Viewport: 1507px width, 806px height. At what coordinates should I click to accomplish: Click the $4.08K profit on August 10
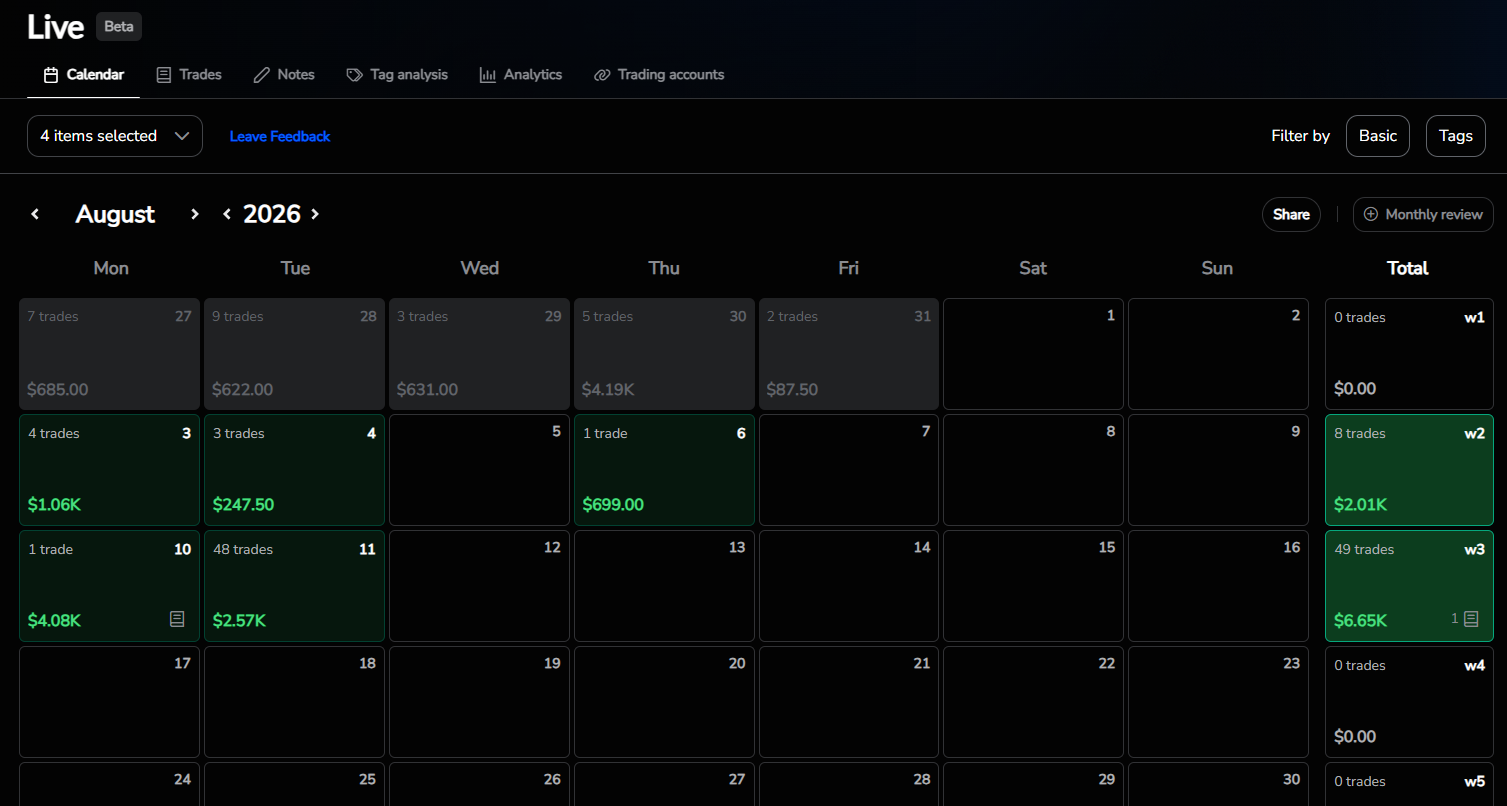54,620
